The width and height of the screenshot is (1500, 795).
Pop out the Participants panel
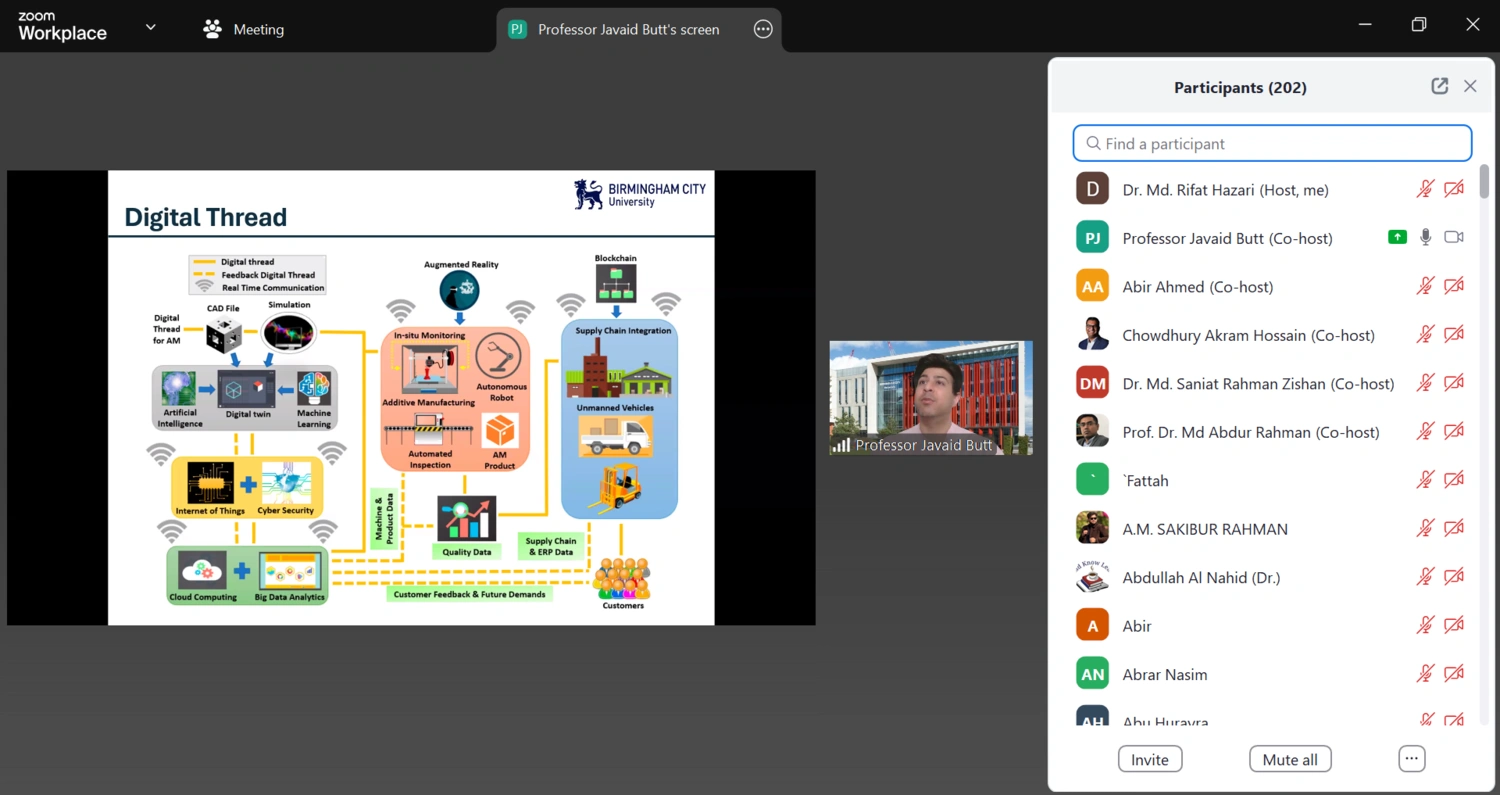coord(1439,86)
